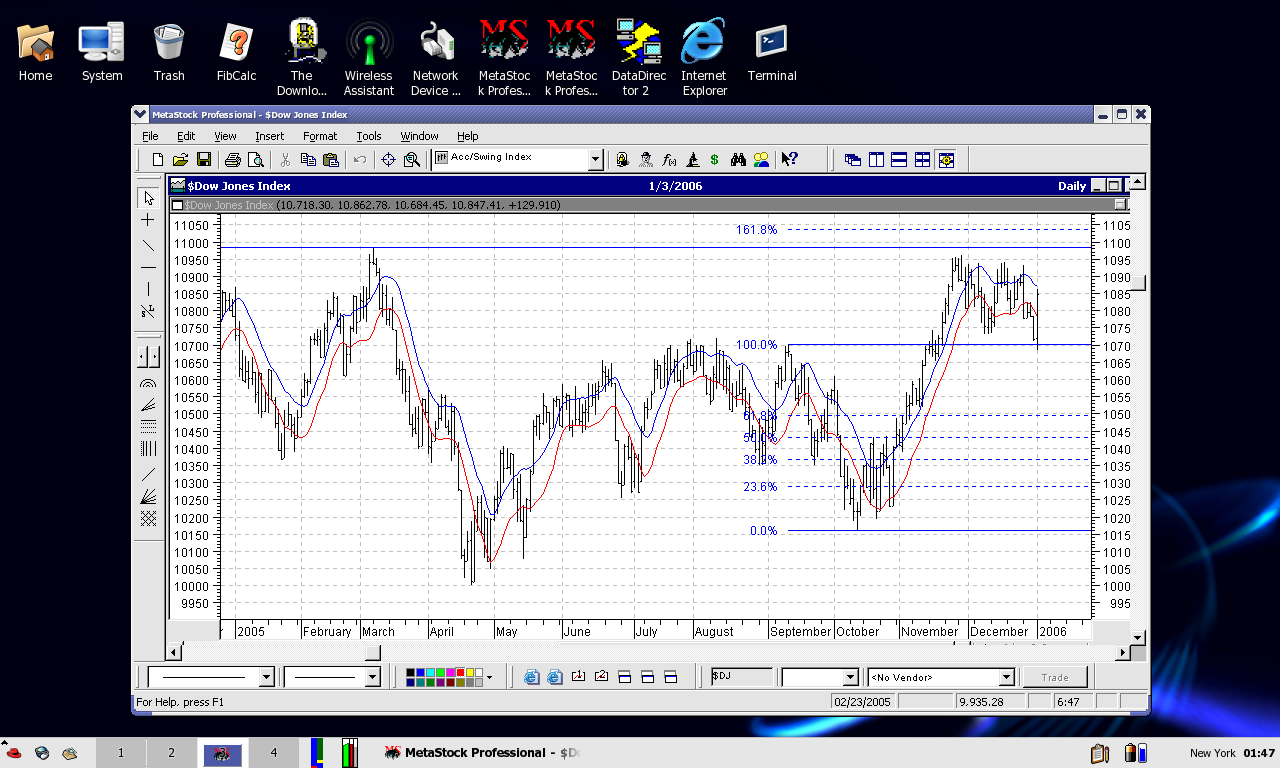Screen dimensions: 1280x768
Task: Toggle the highlighted layout button at toolbar end
Action: pos(946,159)
